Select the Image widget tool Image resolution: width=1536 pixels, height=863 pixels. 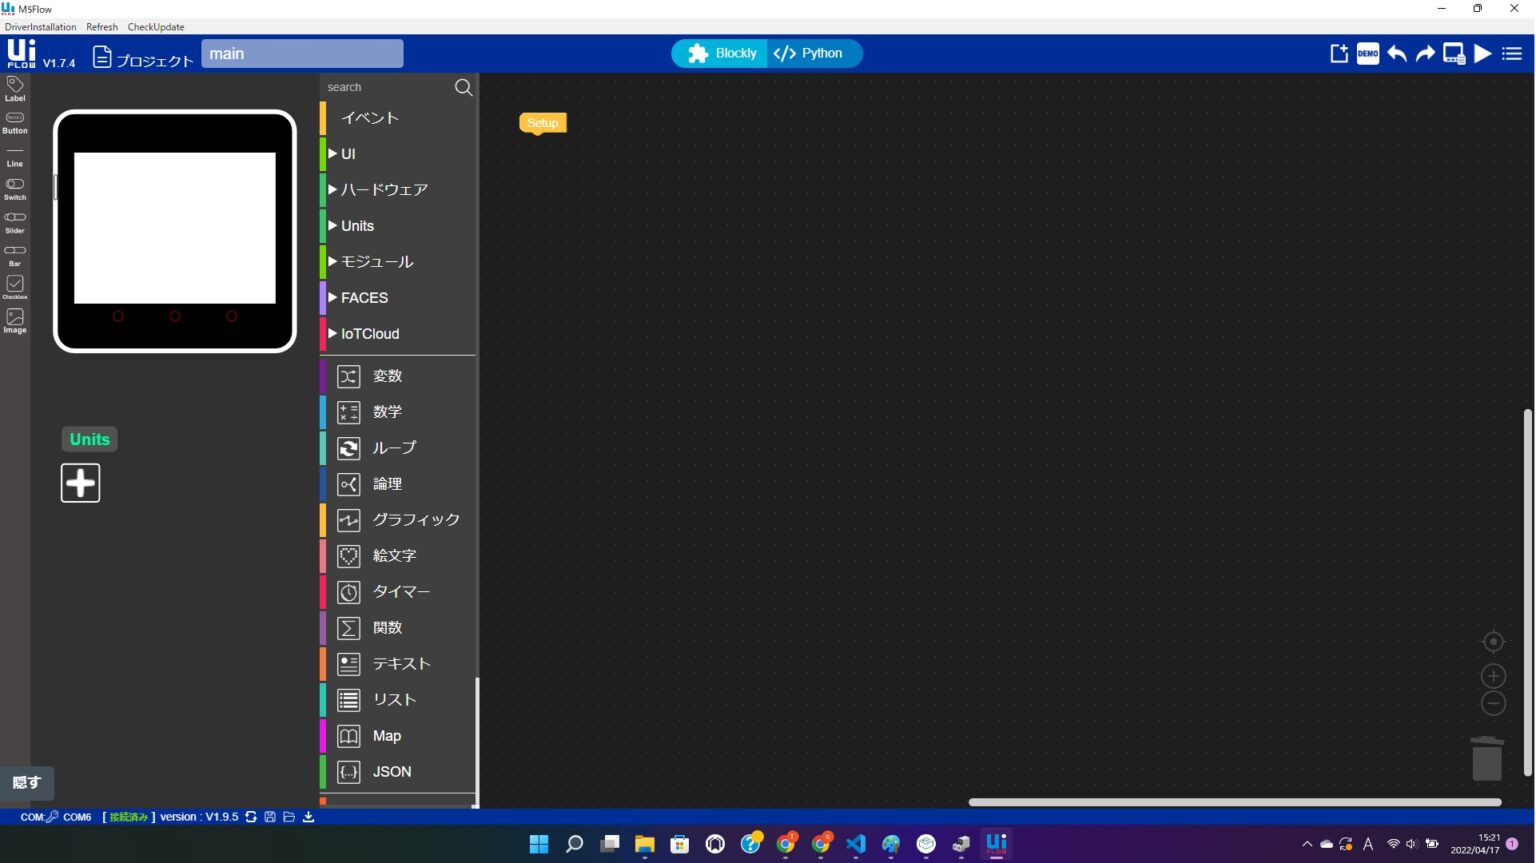click(14, 320)
